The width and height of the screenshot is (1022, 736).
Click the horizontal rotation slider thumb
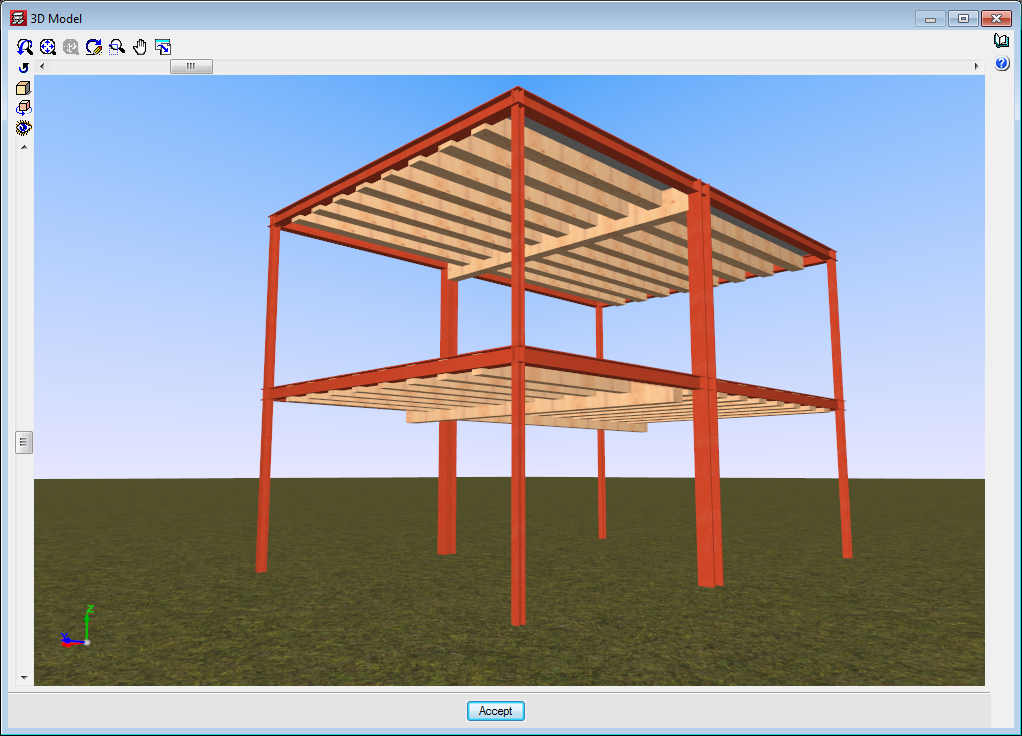[x=191, y=66]
